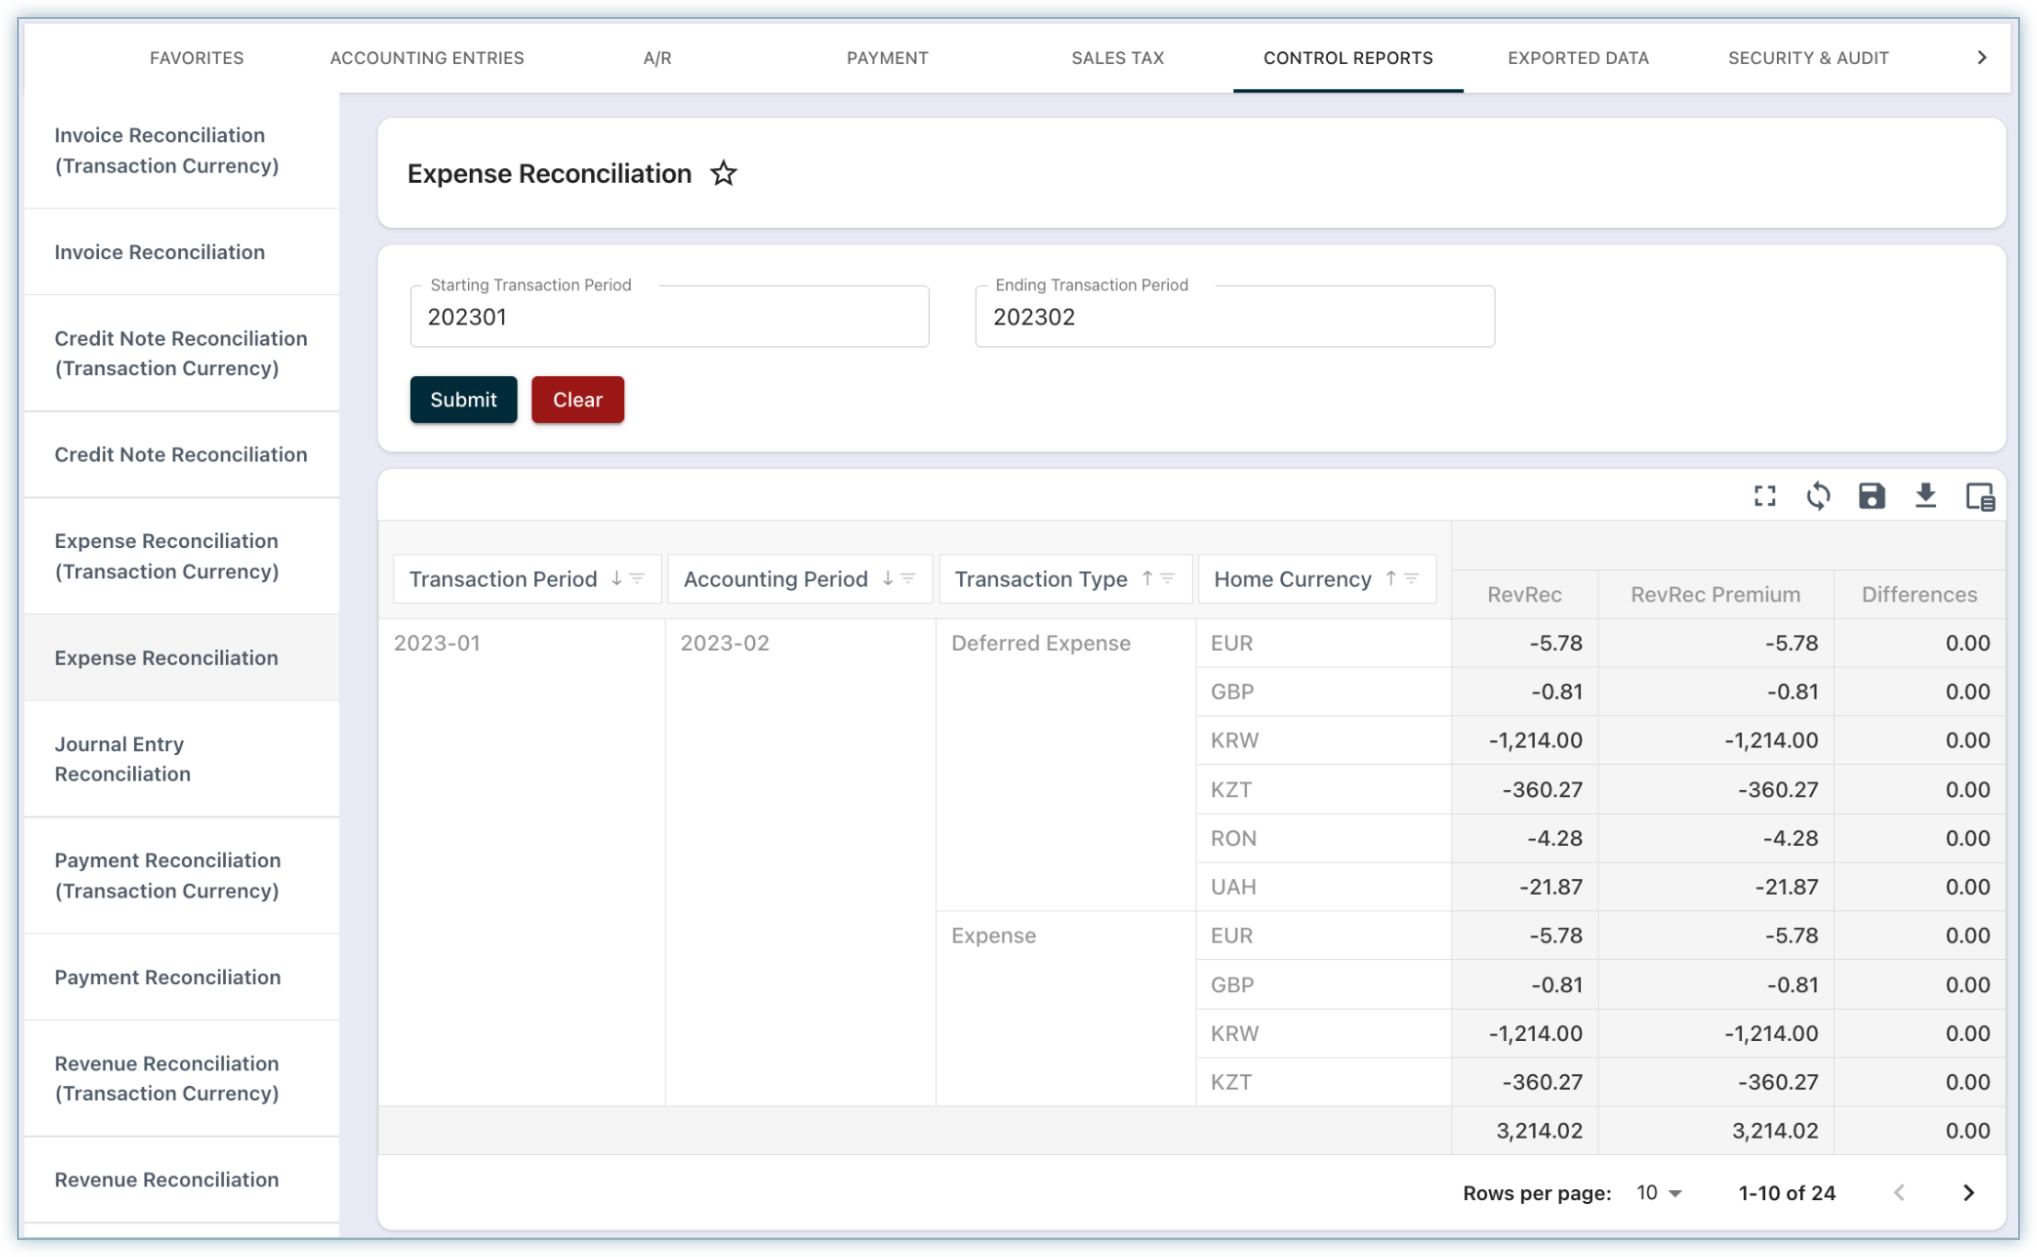2037x1257 pixels.
Task: Go to next page of results
Action: 1968,1193
